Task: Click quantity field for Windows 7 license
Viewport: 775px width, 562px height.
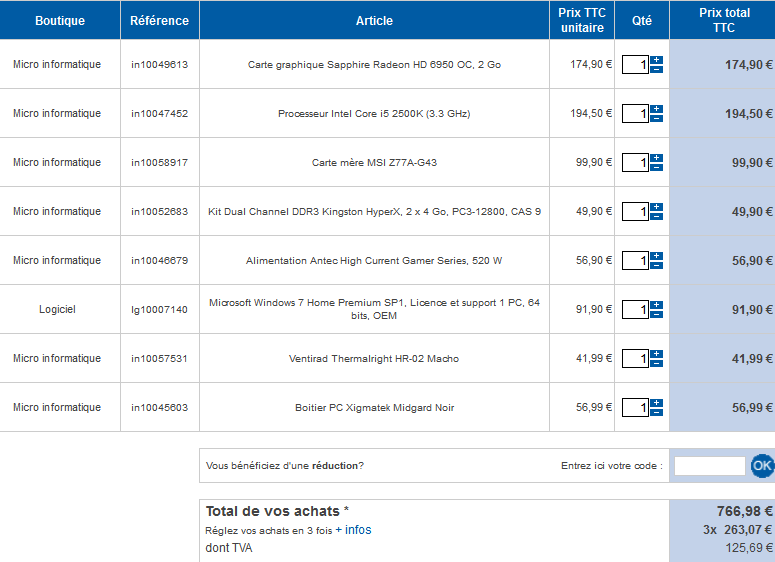Action: click(635, 310)
